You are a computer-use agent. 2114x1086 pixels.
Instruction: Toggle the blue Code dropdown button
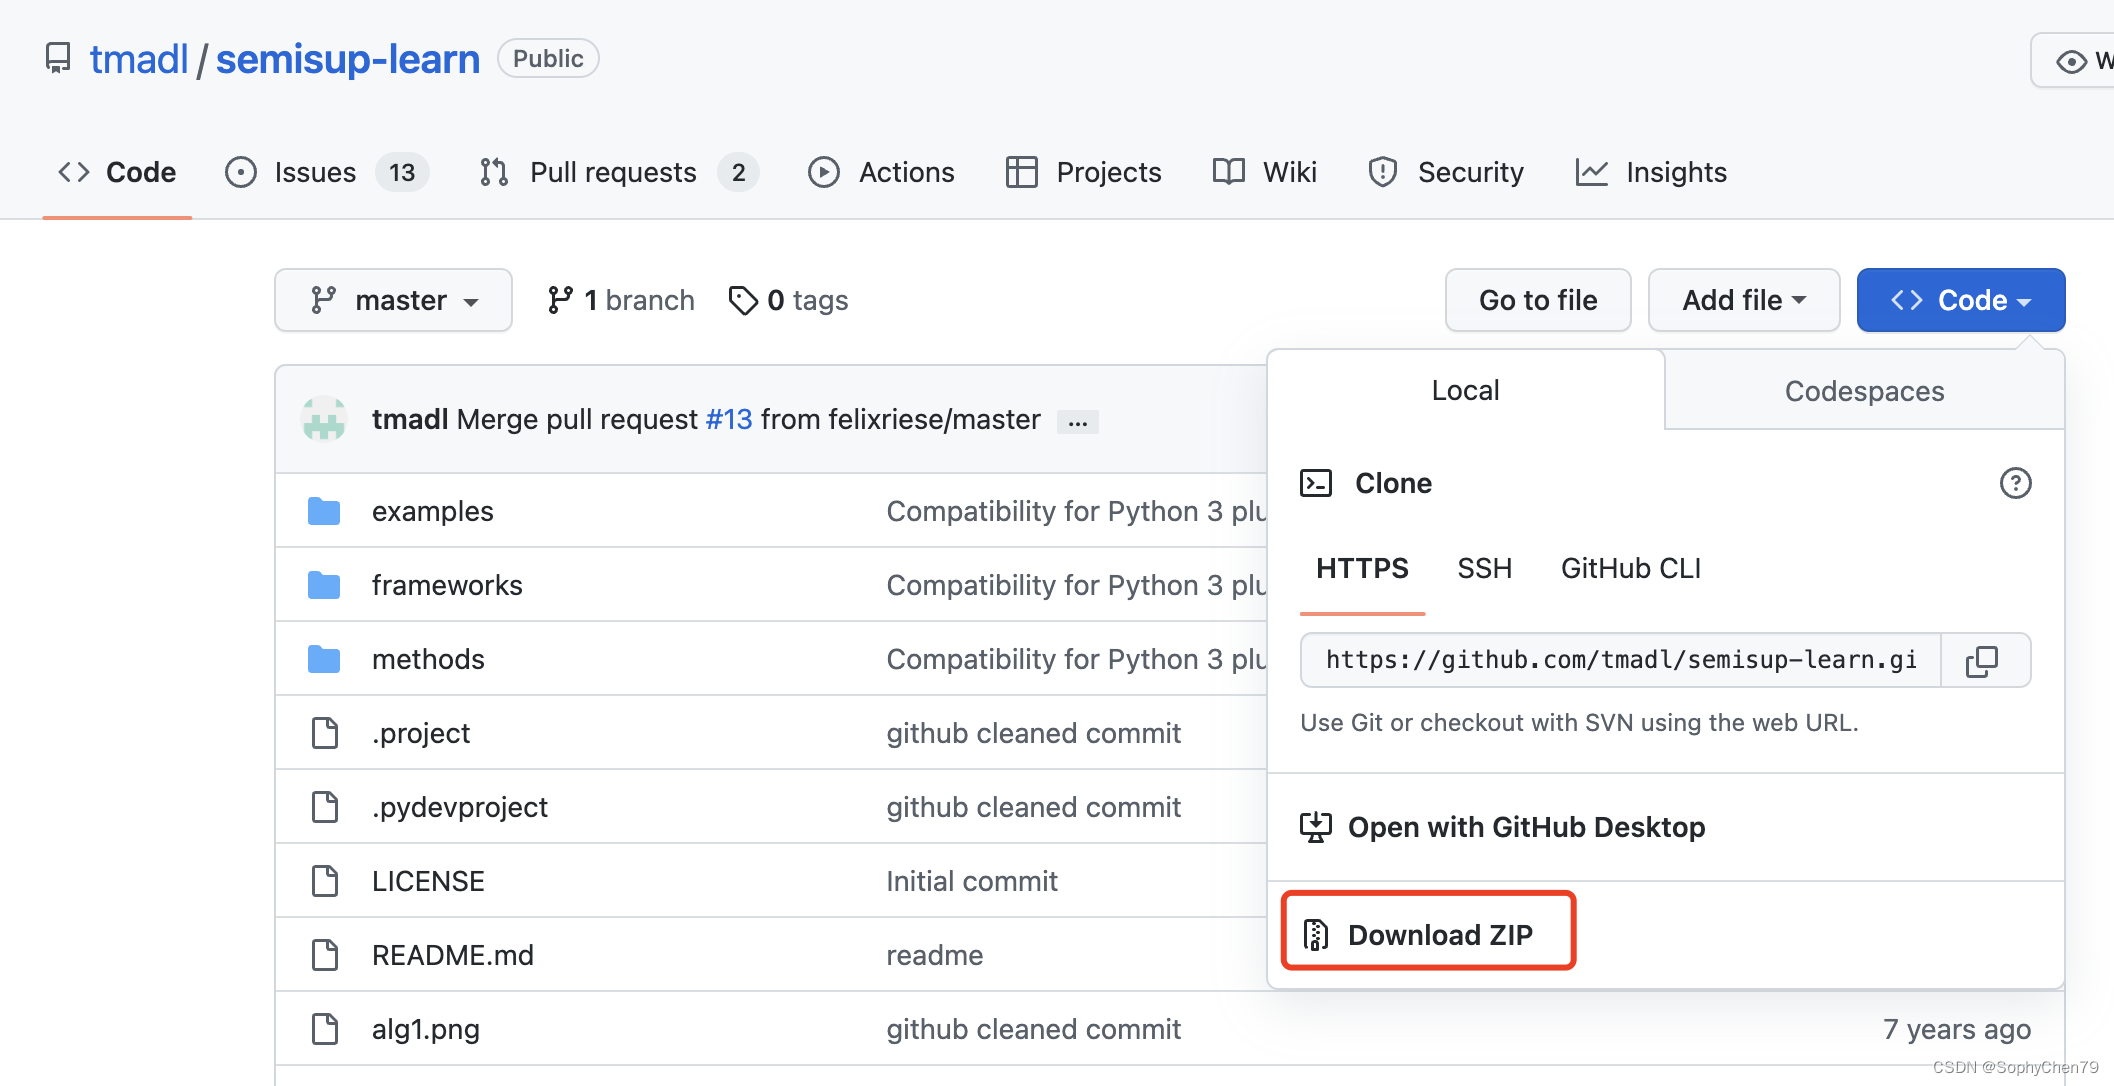[x=1961, y=300]
